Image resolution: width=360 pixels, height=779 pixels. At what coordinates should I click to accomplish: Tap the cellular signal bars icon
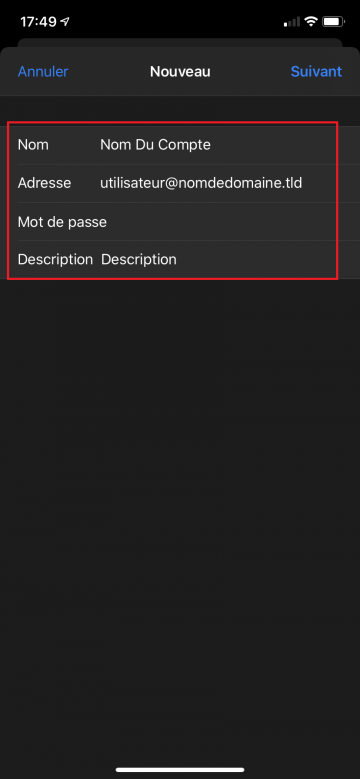292,22
